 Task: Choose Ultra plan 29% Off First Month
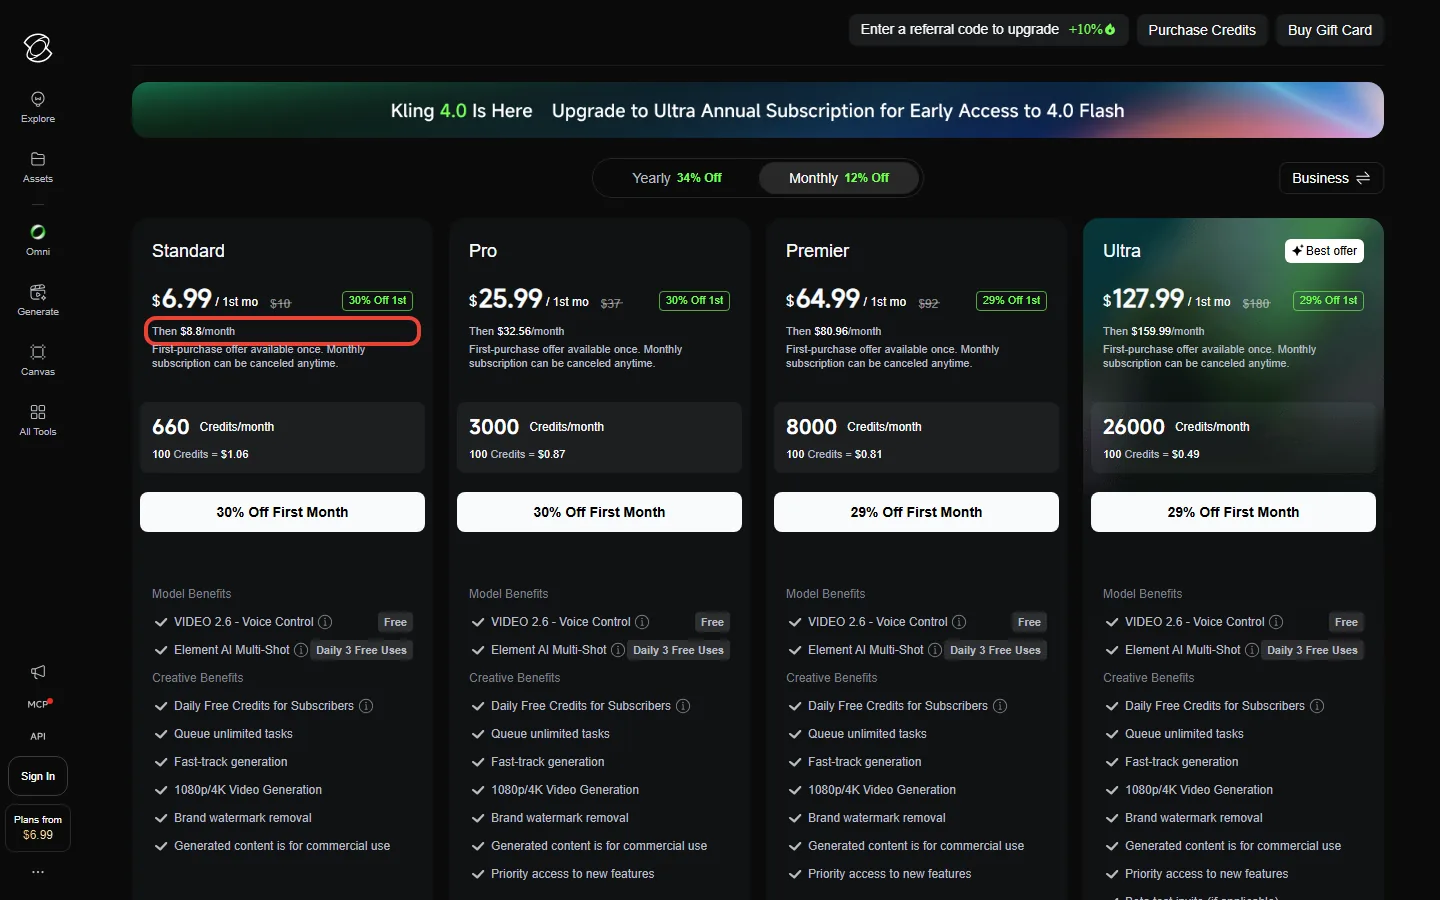click(1233, 512)
